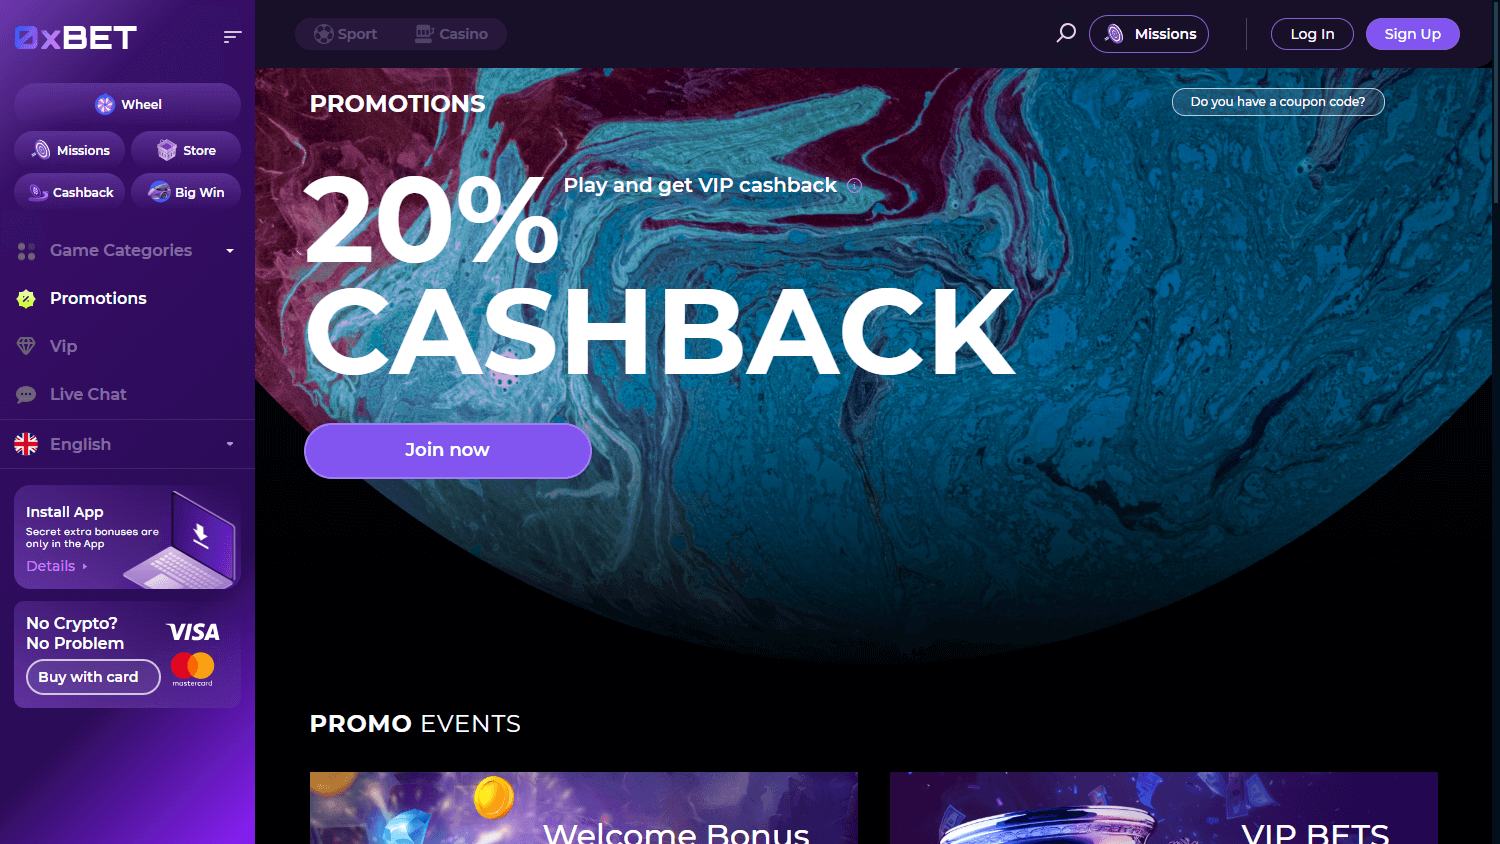Open Big Win section

pyautogui.click(x=186, y=192)
